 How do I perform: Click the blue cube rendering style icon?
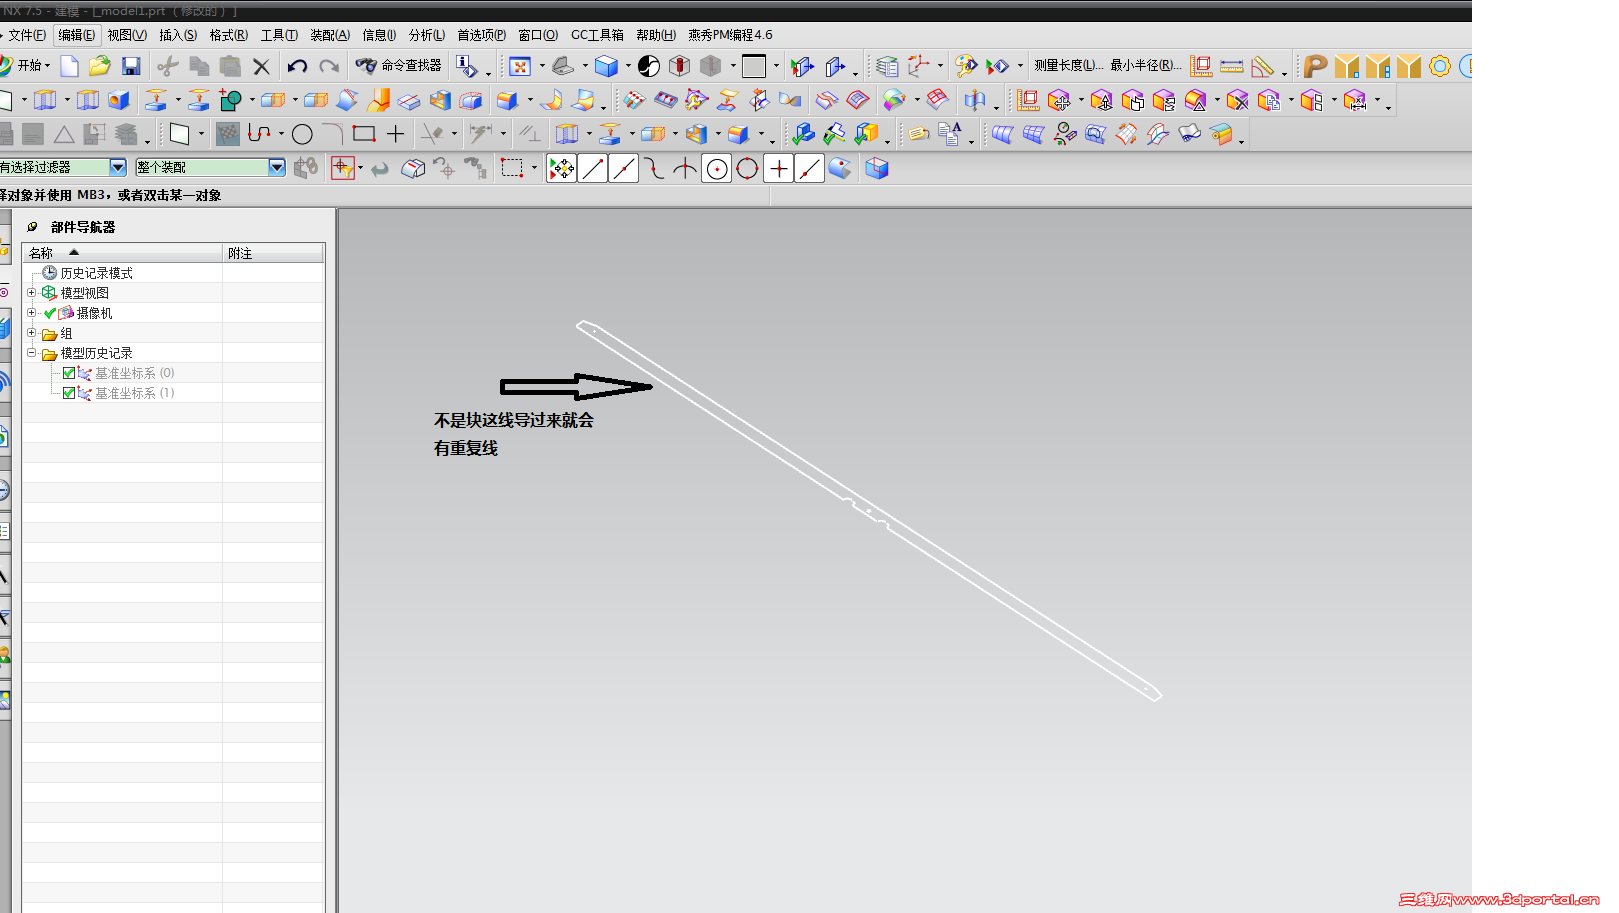pos(606,66)
